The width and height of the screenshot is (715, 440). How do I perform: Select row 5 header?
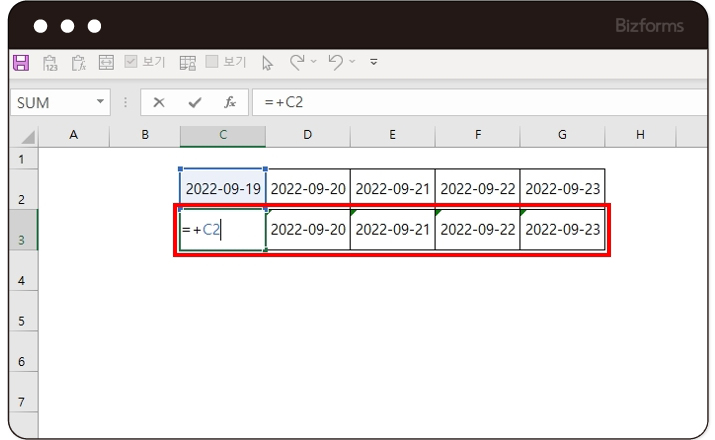[x=22, y=322]
